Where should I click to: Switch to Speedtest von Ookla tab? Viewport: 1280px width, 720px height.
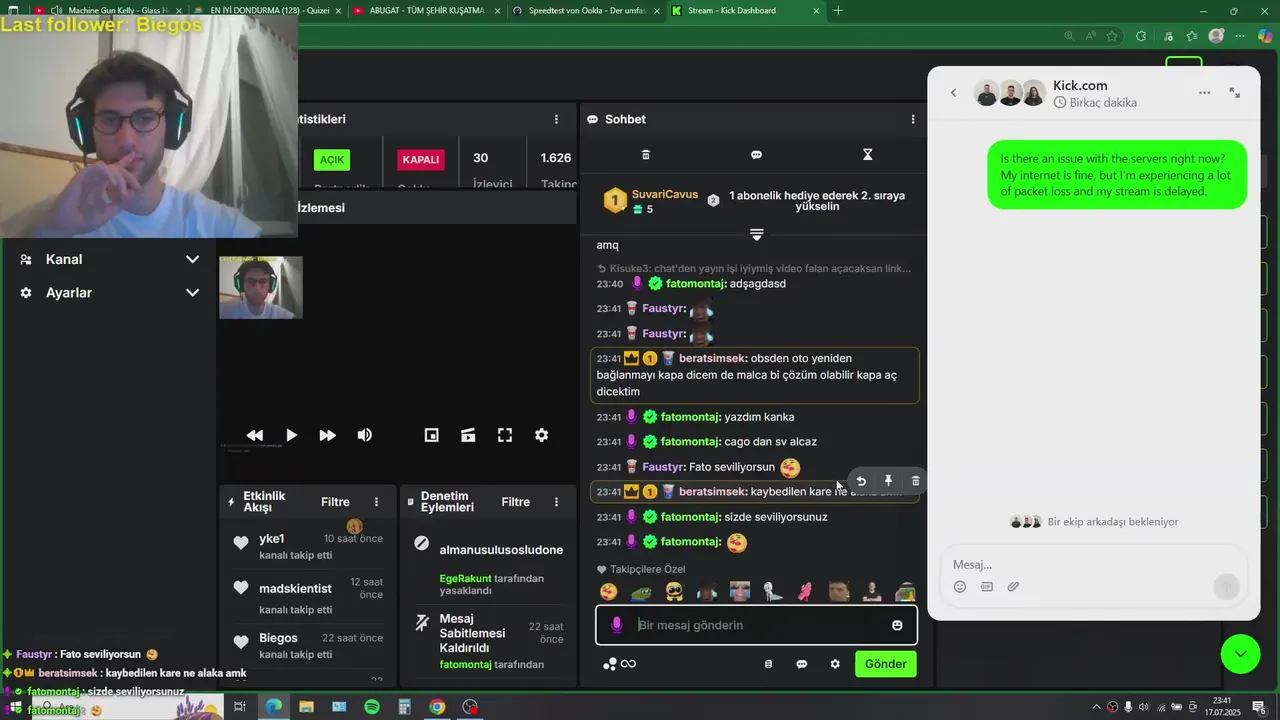tap(585, 11)
